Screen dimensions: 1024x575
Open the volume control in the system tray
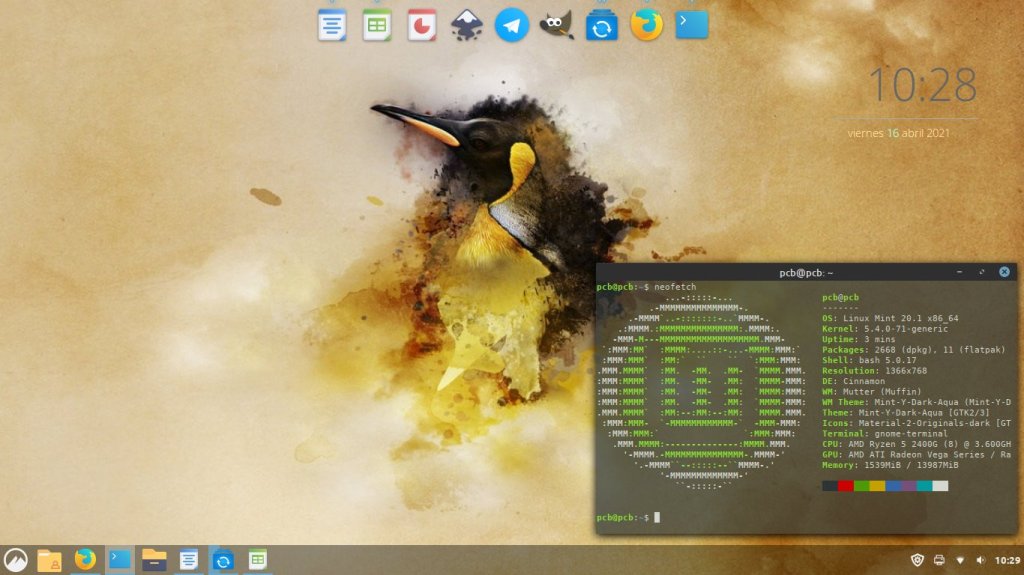979,560
